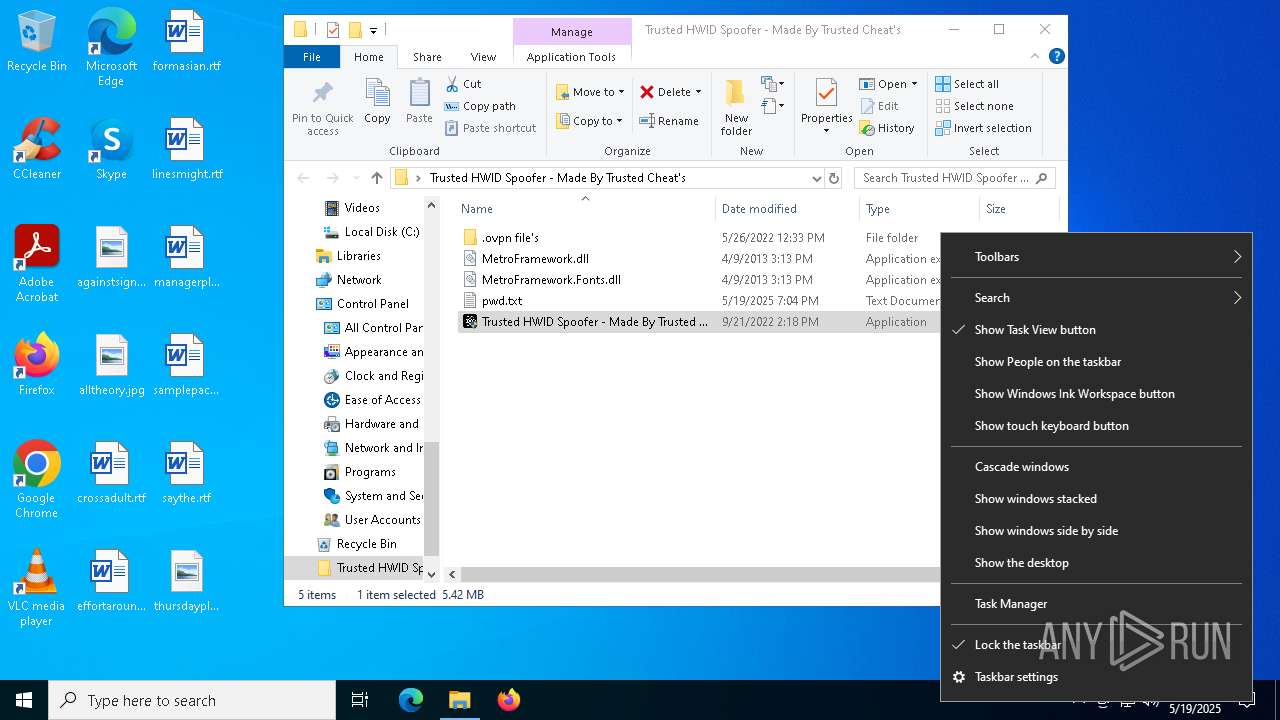Toggle Show People on the taskbar
This screenshot has width=1280, height=720.
click(x=1096, y=362)
